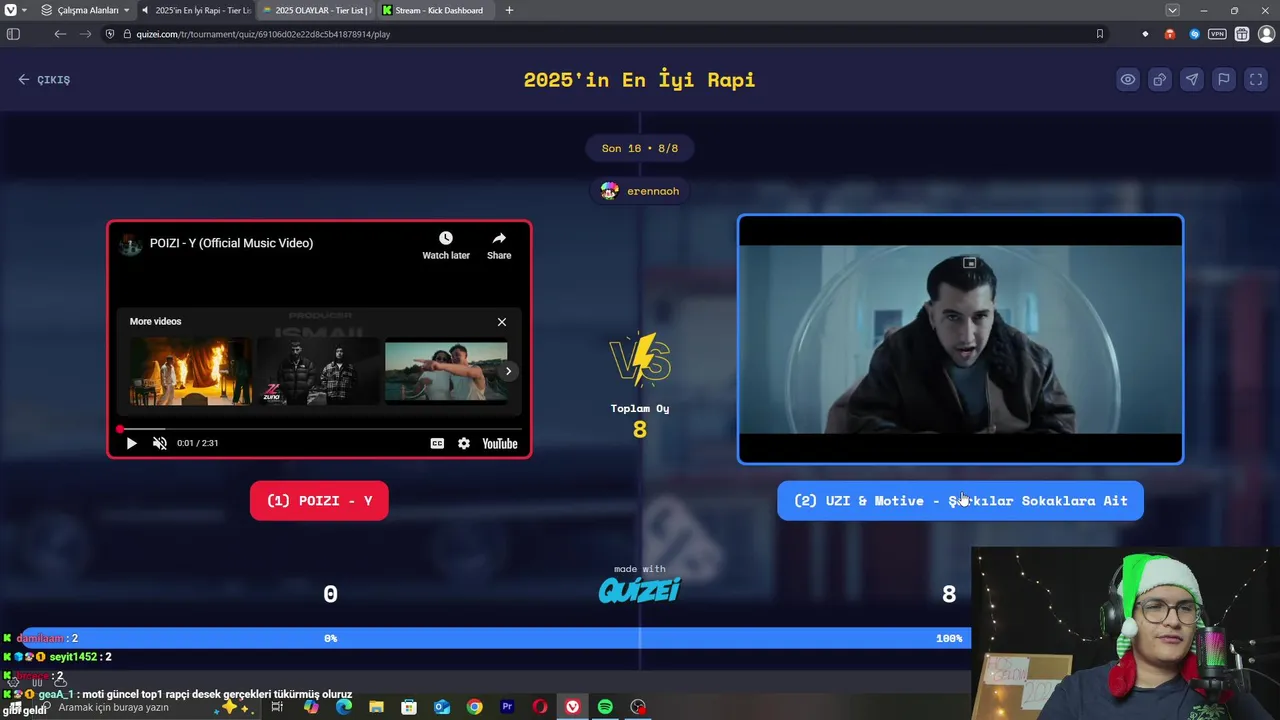The image size is (1280, 720).
Task: Vote for (2) UZI & Motive button
Action: tap(960, 501)
